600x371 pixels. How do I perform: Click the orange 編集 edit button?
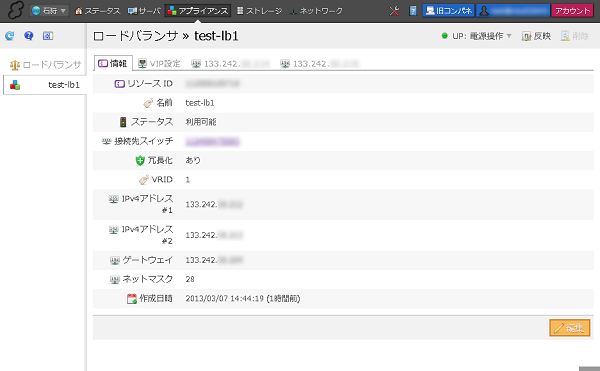[569, 328]
